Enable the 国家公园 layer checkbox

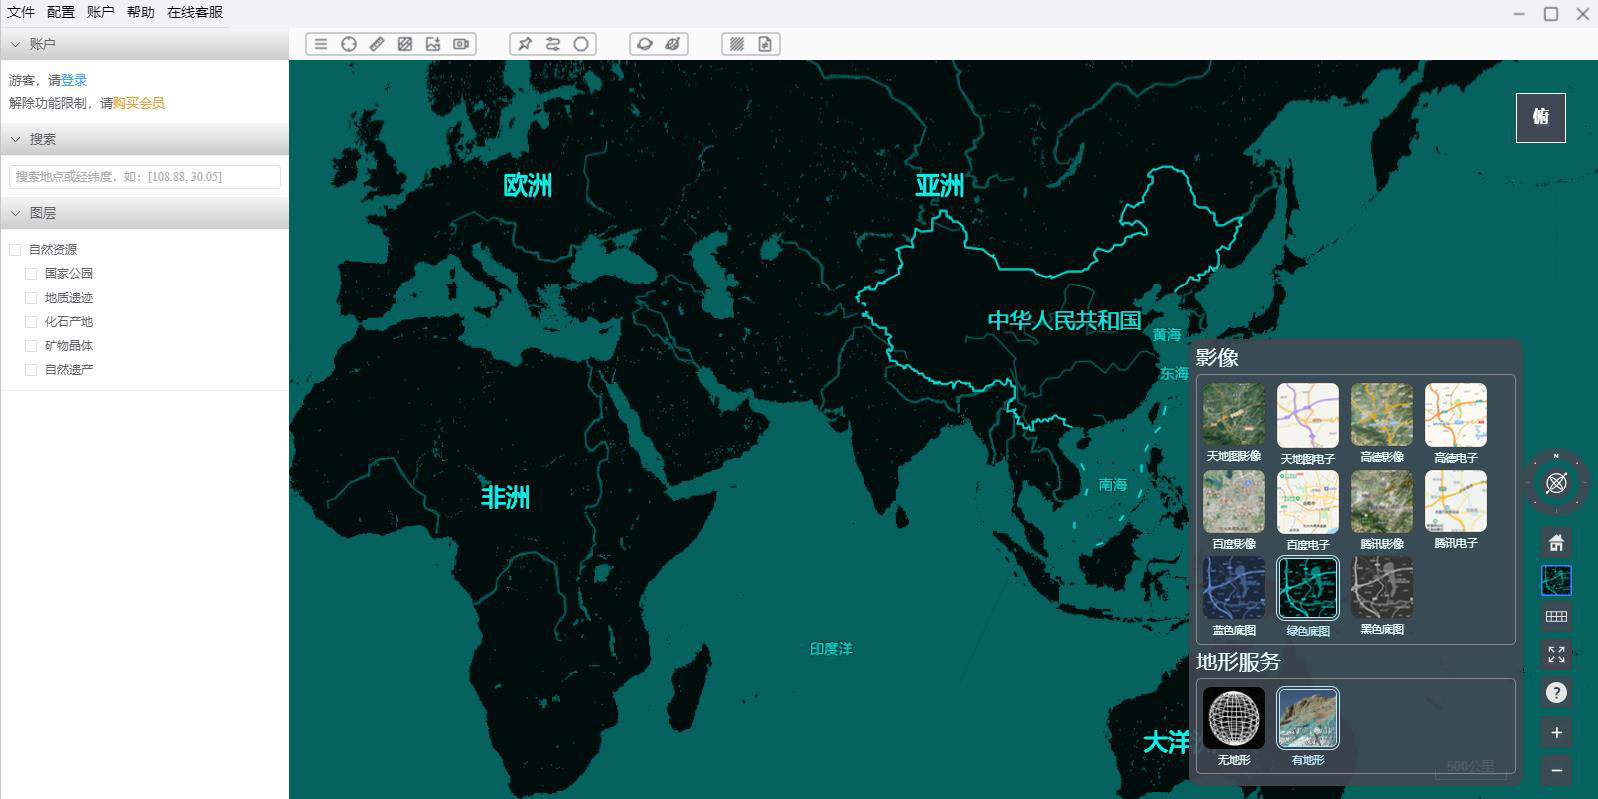tap(31, 274)
